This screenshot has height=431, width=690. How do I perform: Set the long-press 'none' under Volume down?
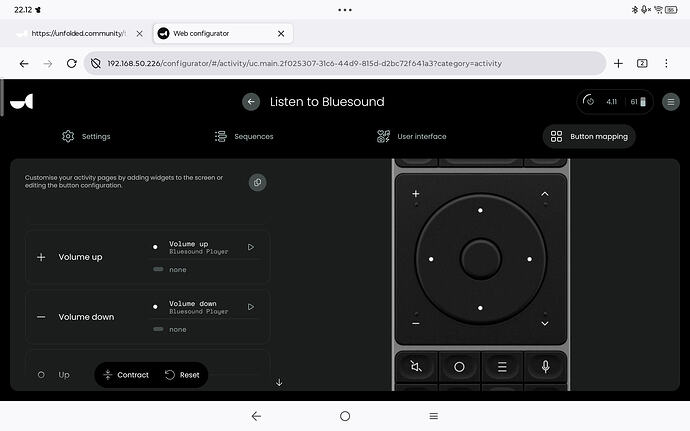[178, 329]
